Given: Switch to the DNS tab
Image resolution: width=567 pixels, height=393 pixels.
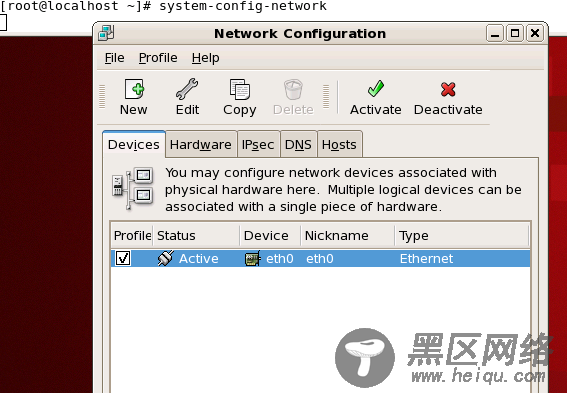Looking at the screenshot, I should (298, 144).
